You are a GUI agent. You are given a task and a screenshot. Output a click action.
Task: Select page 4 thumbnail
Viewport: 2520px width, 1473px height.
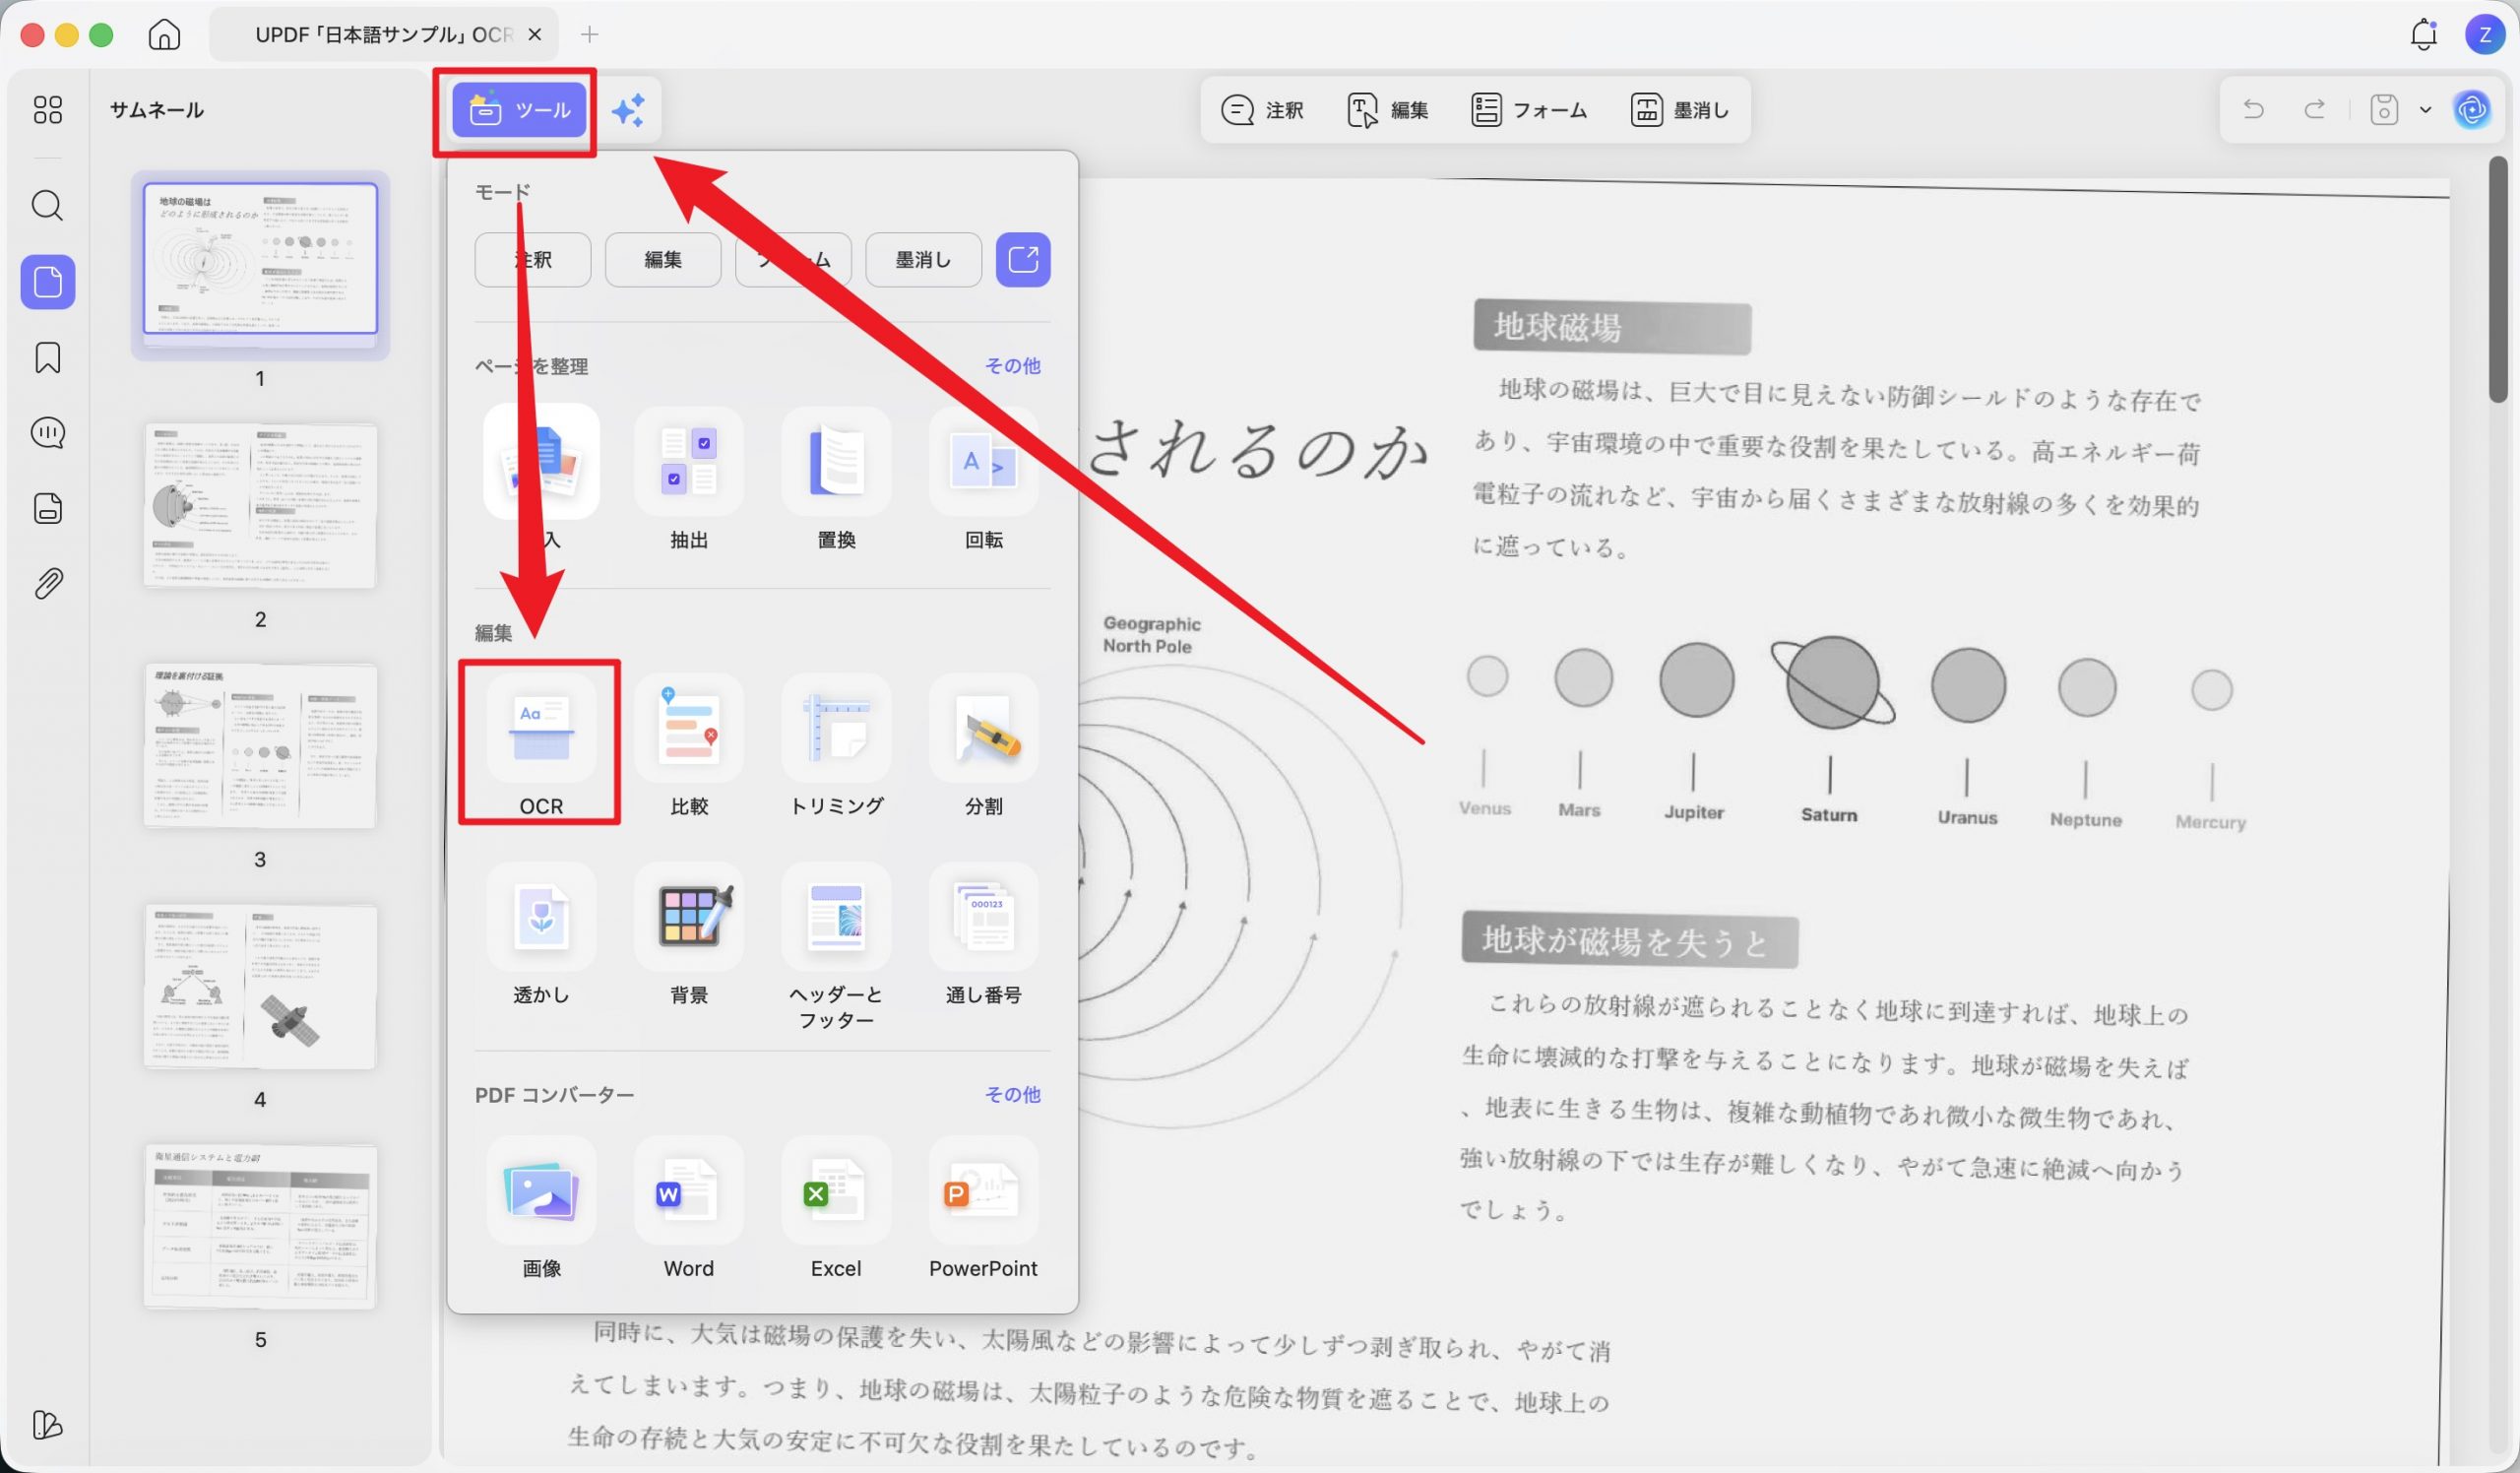coord(260,986)
